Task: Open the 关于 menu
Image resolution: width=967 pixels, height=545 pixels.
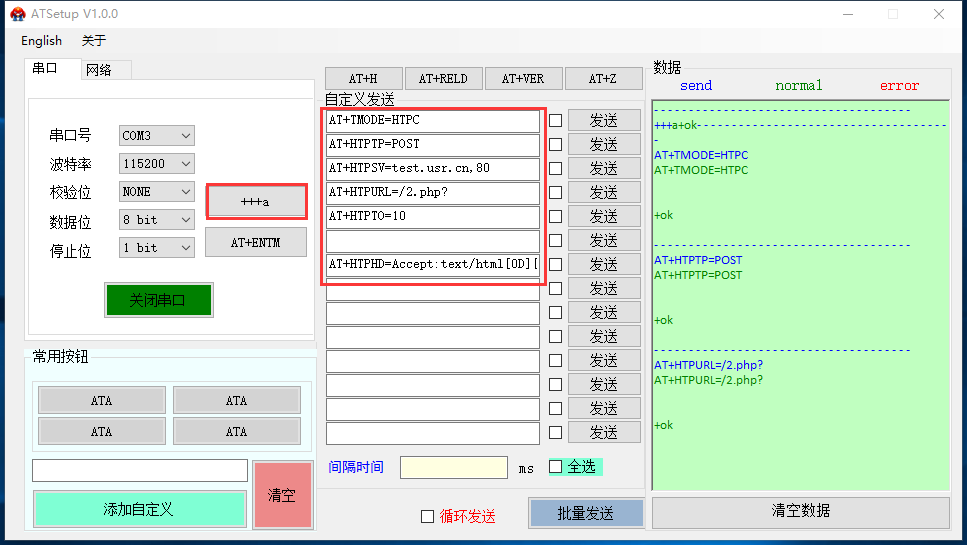Action: 93,41
